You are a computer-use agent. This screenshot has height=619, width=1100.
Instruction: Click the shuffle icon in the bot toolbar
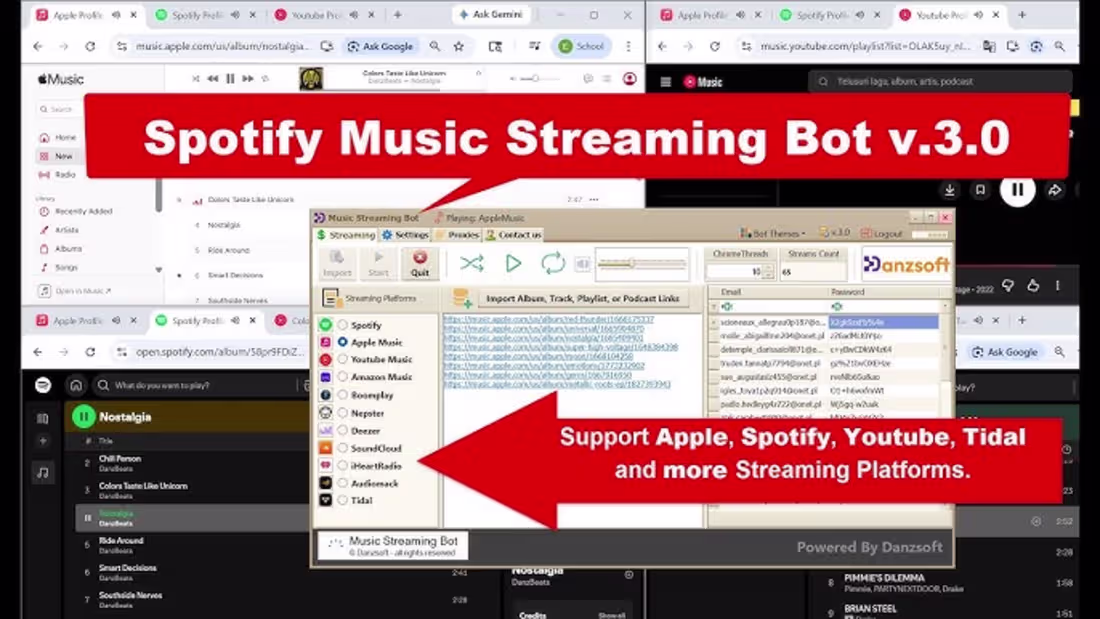[471, 263]
